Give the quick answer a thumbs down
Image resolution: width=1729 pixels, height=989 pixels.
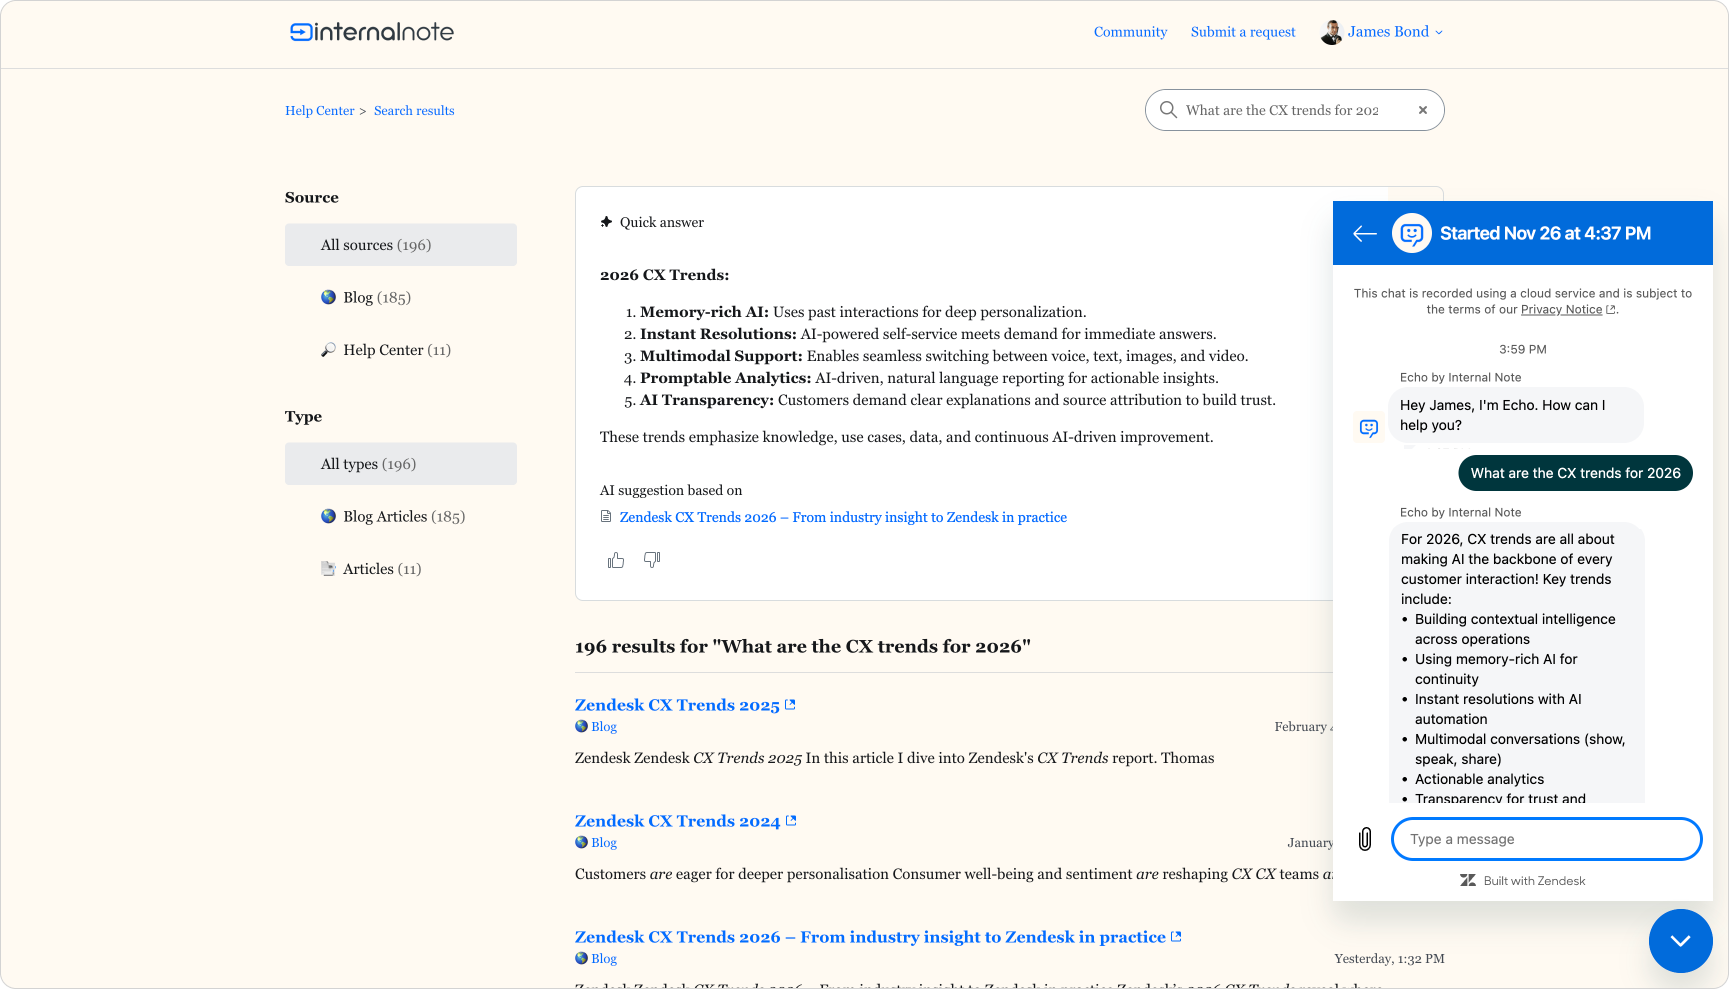pos(652,560)
